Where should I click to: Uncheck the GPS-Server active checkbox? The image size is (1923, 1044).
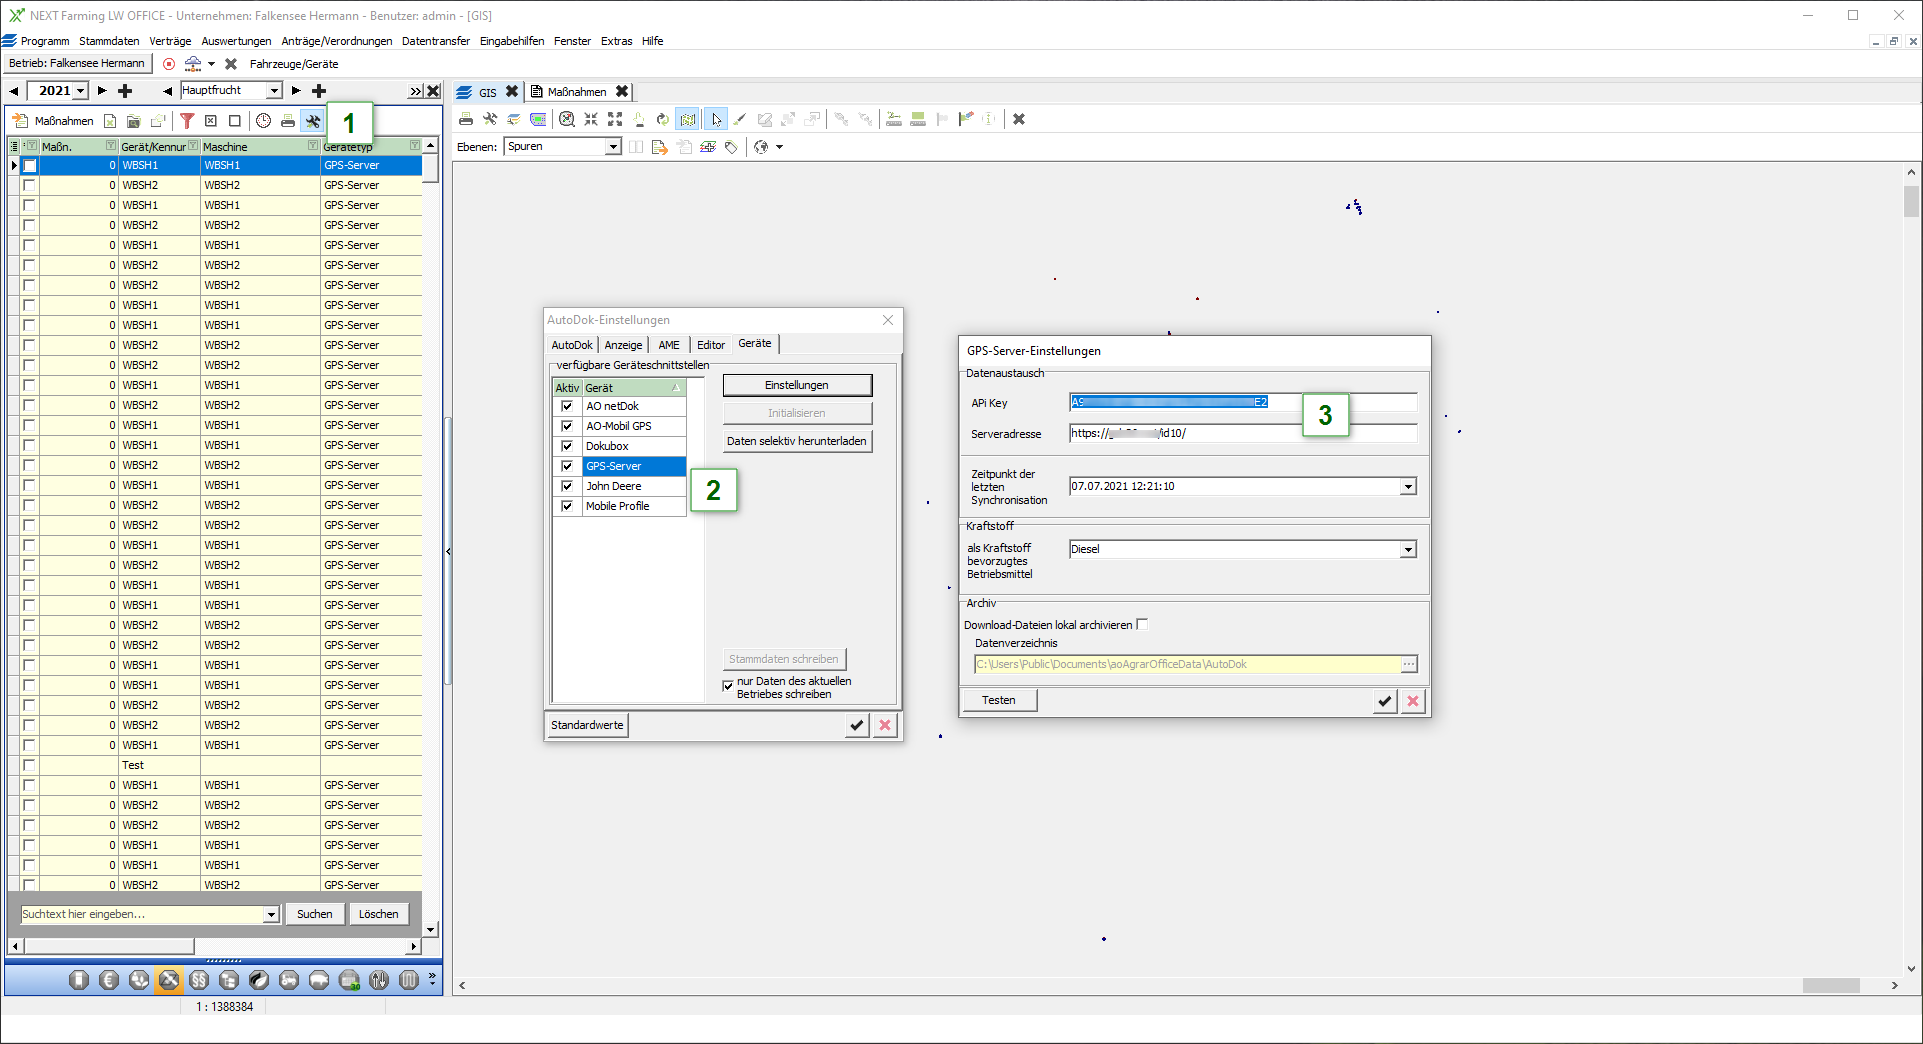click(x=567, y=466)
